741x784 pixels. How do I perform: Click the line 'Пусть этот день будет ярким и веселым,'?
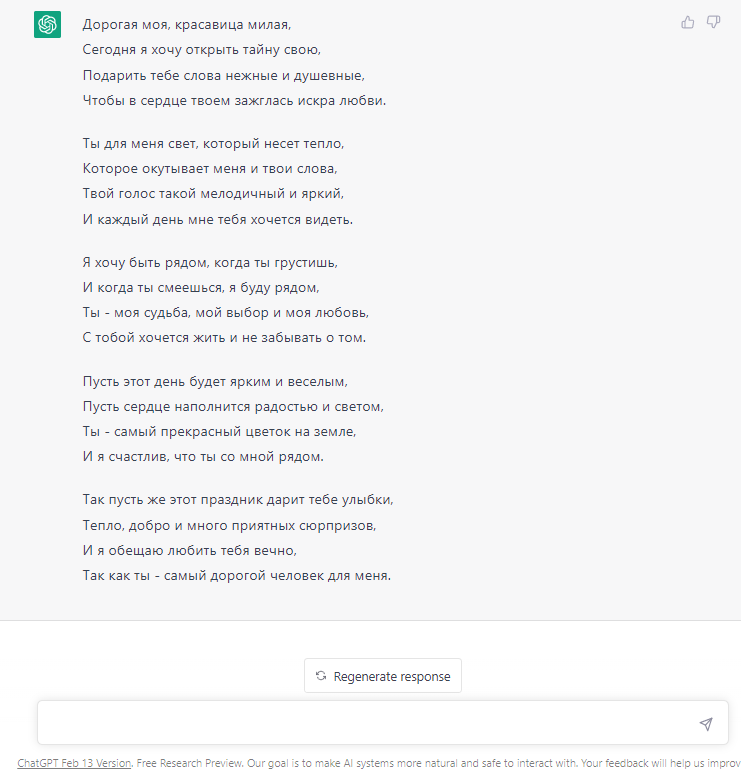click(215, 382)
